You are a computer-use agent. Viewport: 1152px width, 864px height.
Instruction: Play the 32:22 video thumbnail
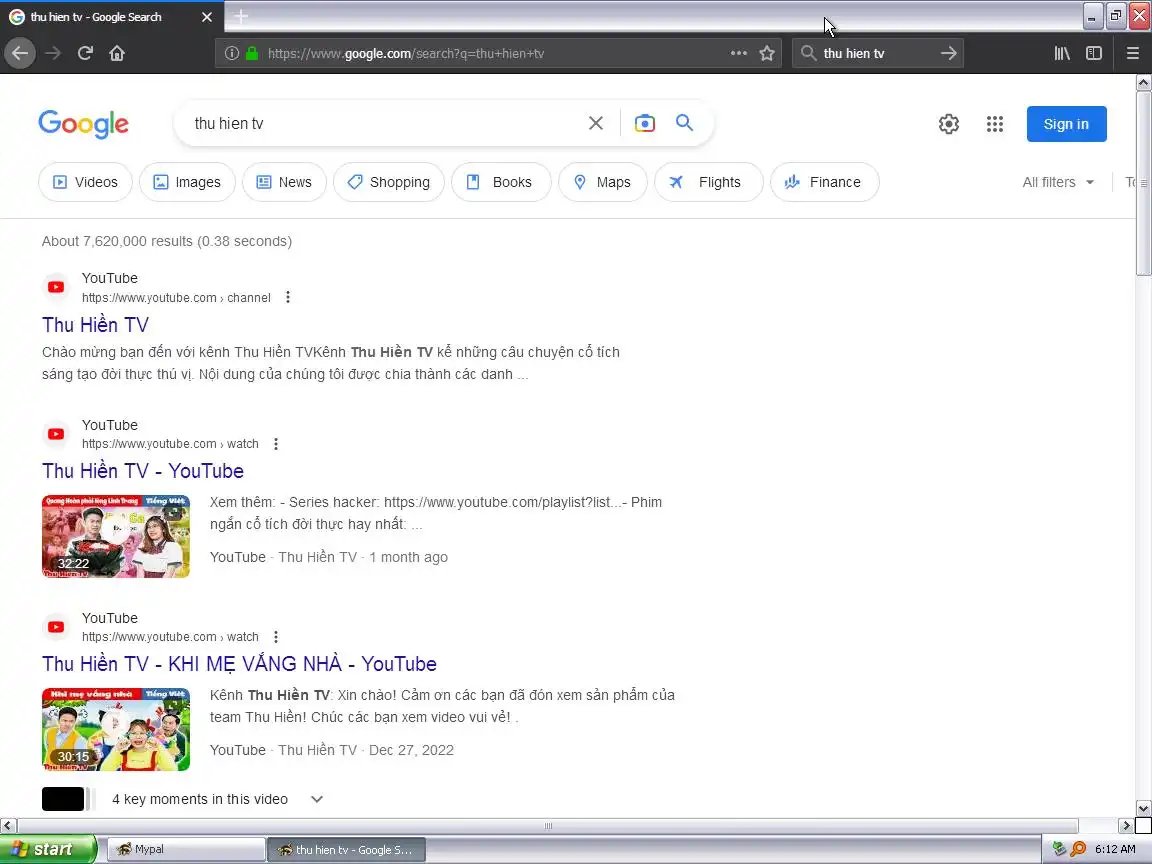(x=116, y=536)
